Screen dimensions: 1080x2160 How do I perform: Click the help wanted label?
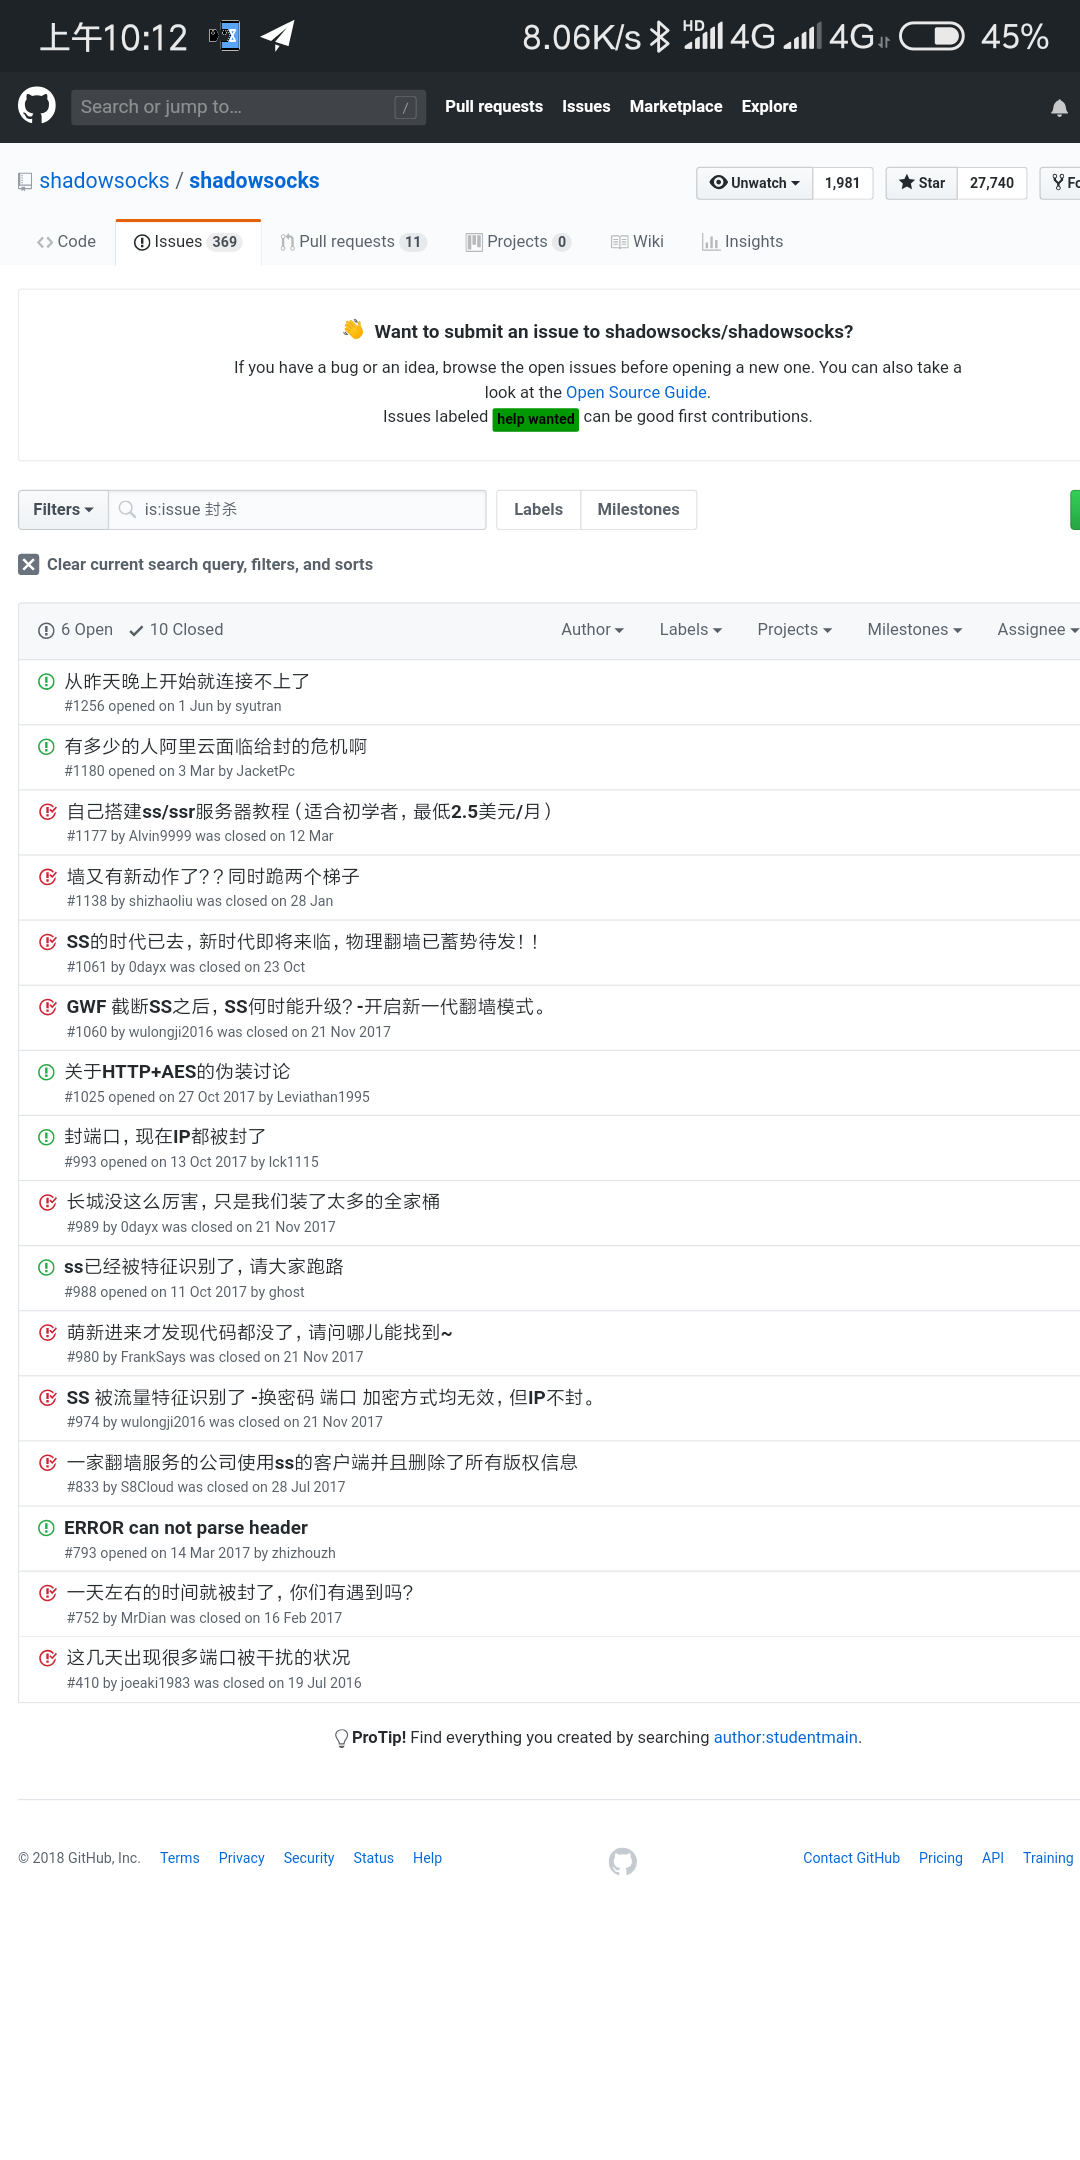[536, 419]
